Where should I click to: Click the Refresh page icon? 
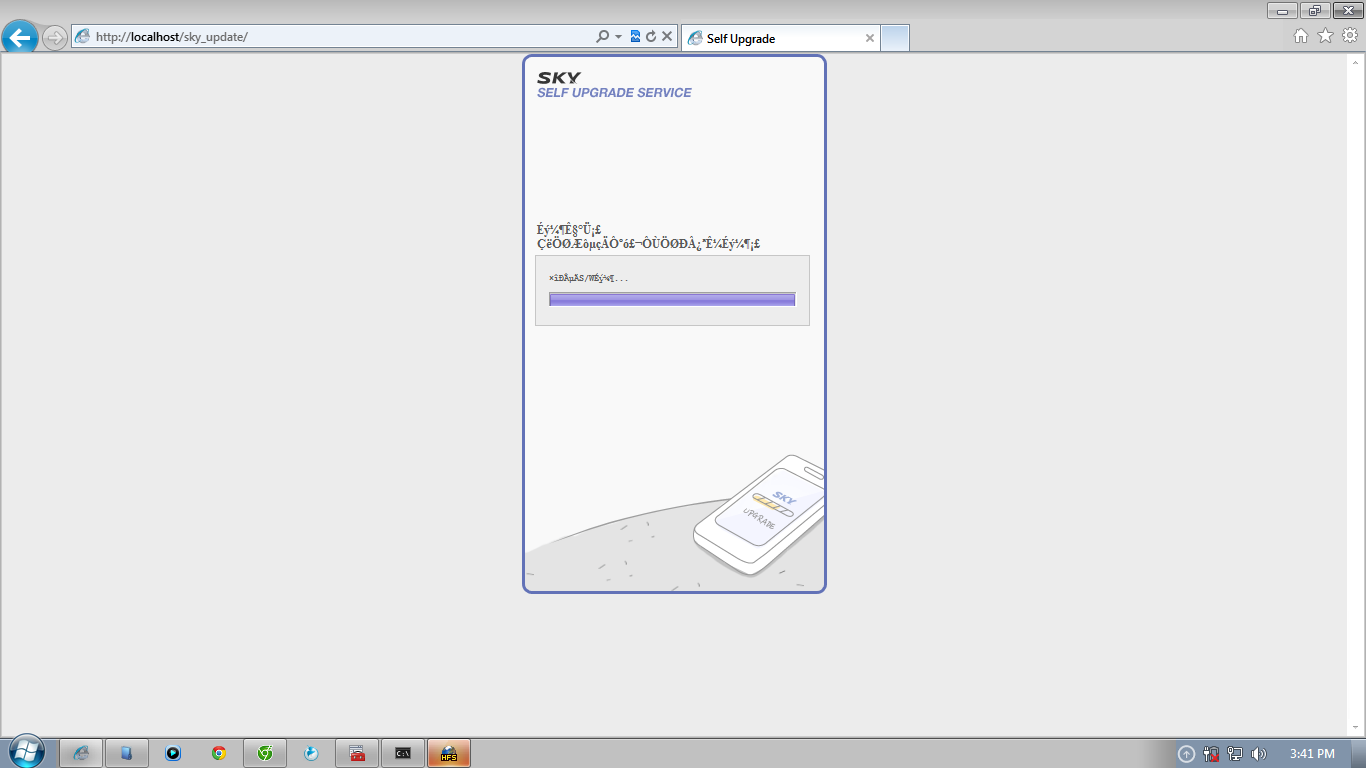point(651,37)
